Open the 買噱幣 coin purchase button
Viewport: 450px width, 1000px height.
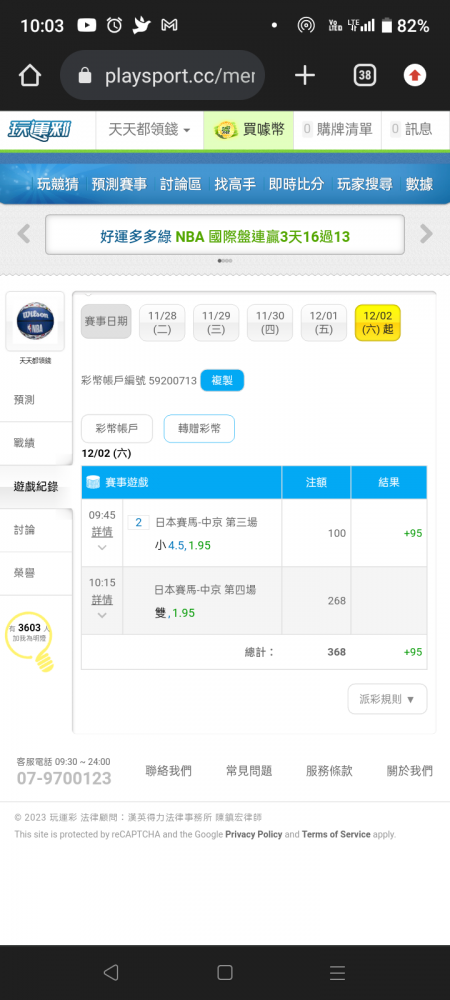[249, 130]
